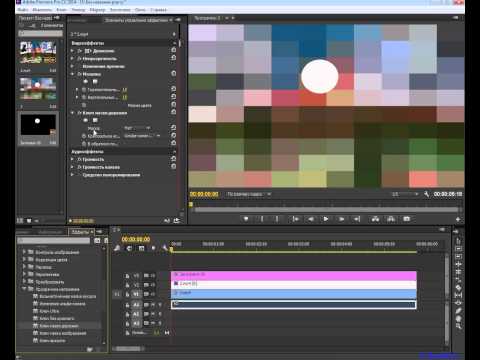
Task: Open playback resolution dropdown in monitor
Action: click(x=405, y=194)
